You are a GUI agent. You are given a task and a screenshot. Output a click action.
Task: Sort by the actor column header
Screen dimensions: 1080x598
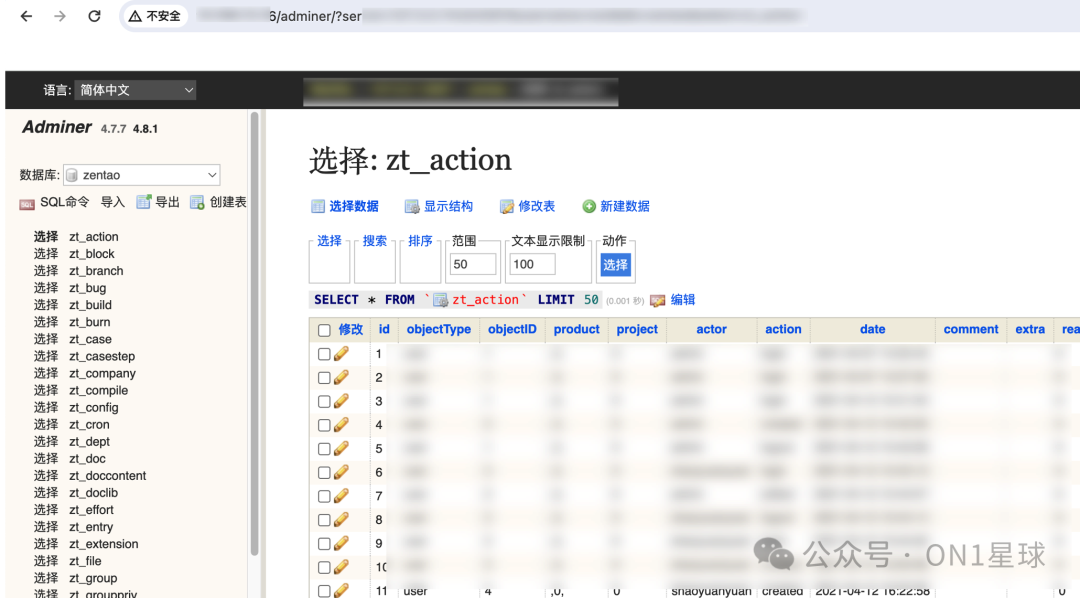pos(712,329)
